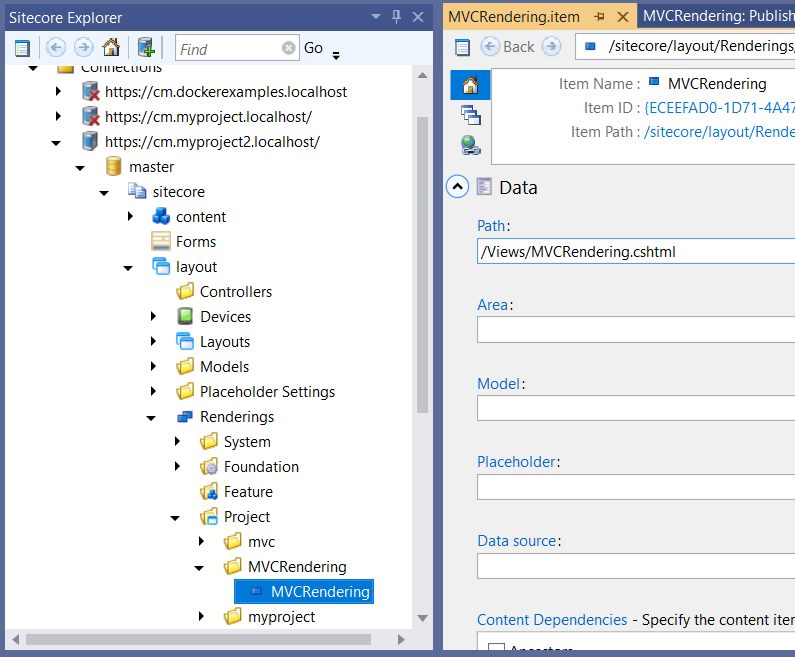
Task: Collapse the layout node
Action: pyautogui.click(x=128, y=268)
